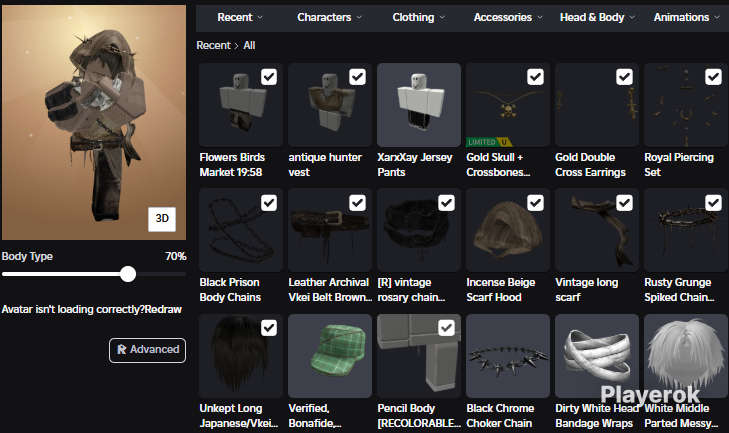729x433 pixels.
Task: Click the Redraw avatar link
Action: click(x=163, y=309)
